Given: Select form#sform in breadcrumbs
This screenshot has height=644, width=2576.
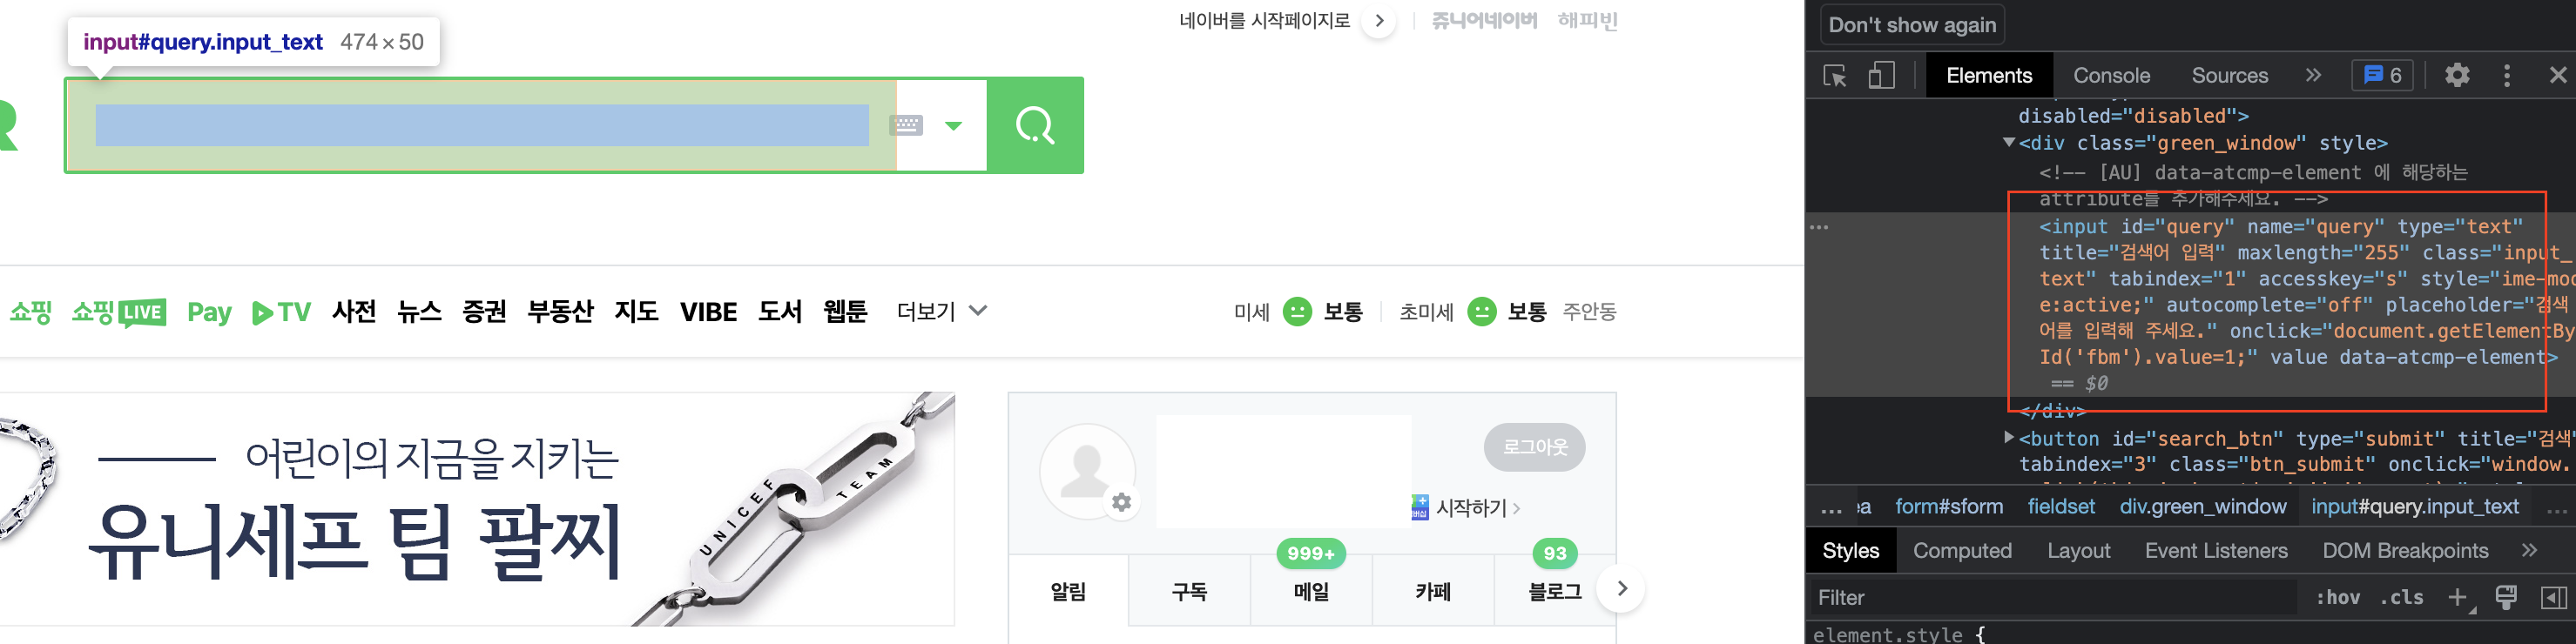Looking at the screenshot, I should [1948, 507].
